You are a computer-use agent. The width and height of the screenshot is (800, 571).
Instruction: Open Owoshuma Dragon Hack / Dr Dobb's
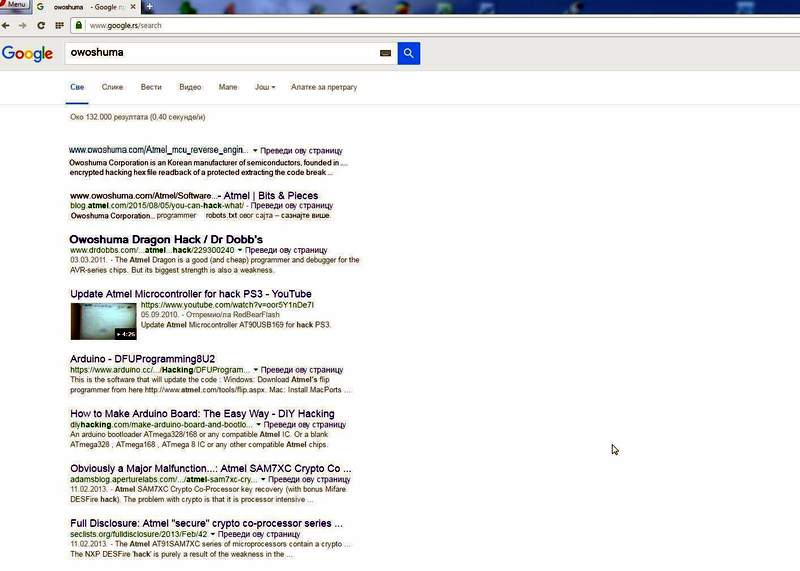[166, 239]
